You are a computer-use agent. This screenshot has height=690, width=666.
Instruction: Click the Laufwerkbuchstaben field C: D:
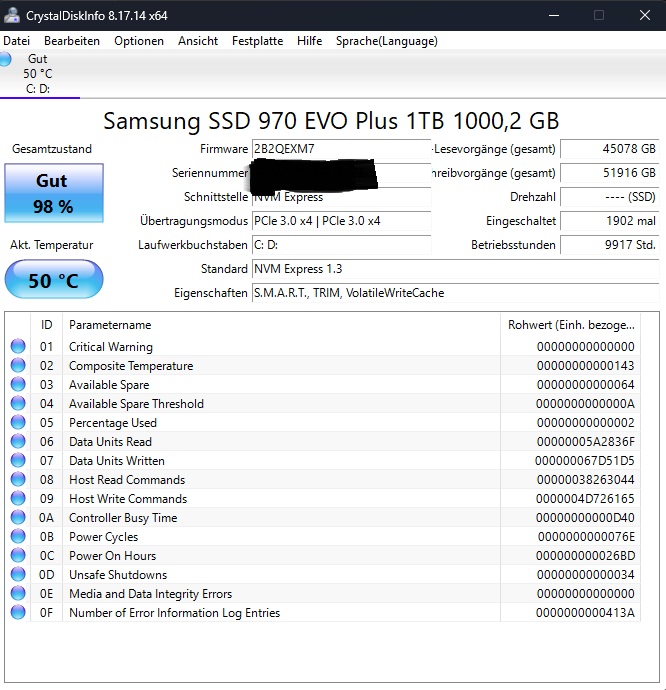click(341, 245)
